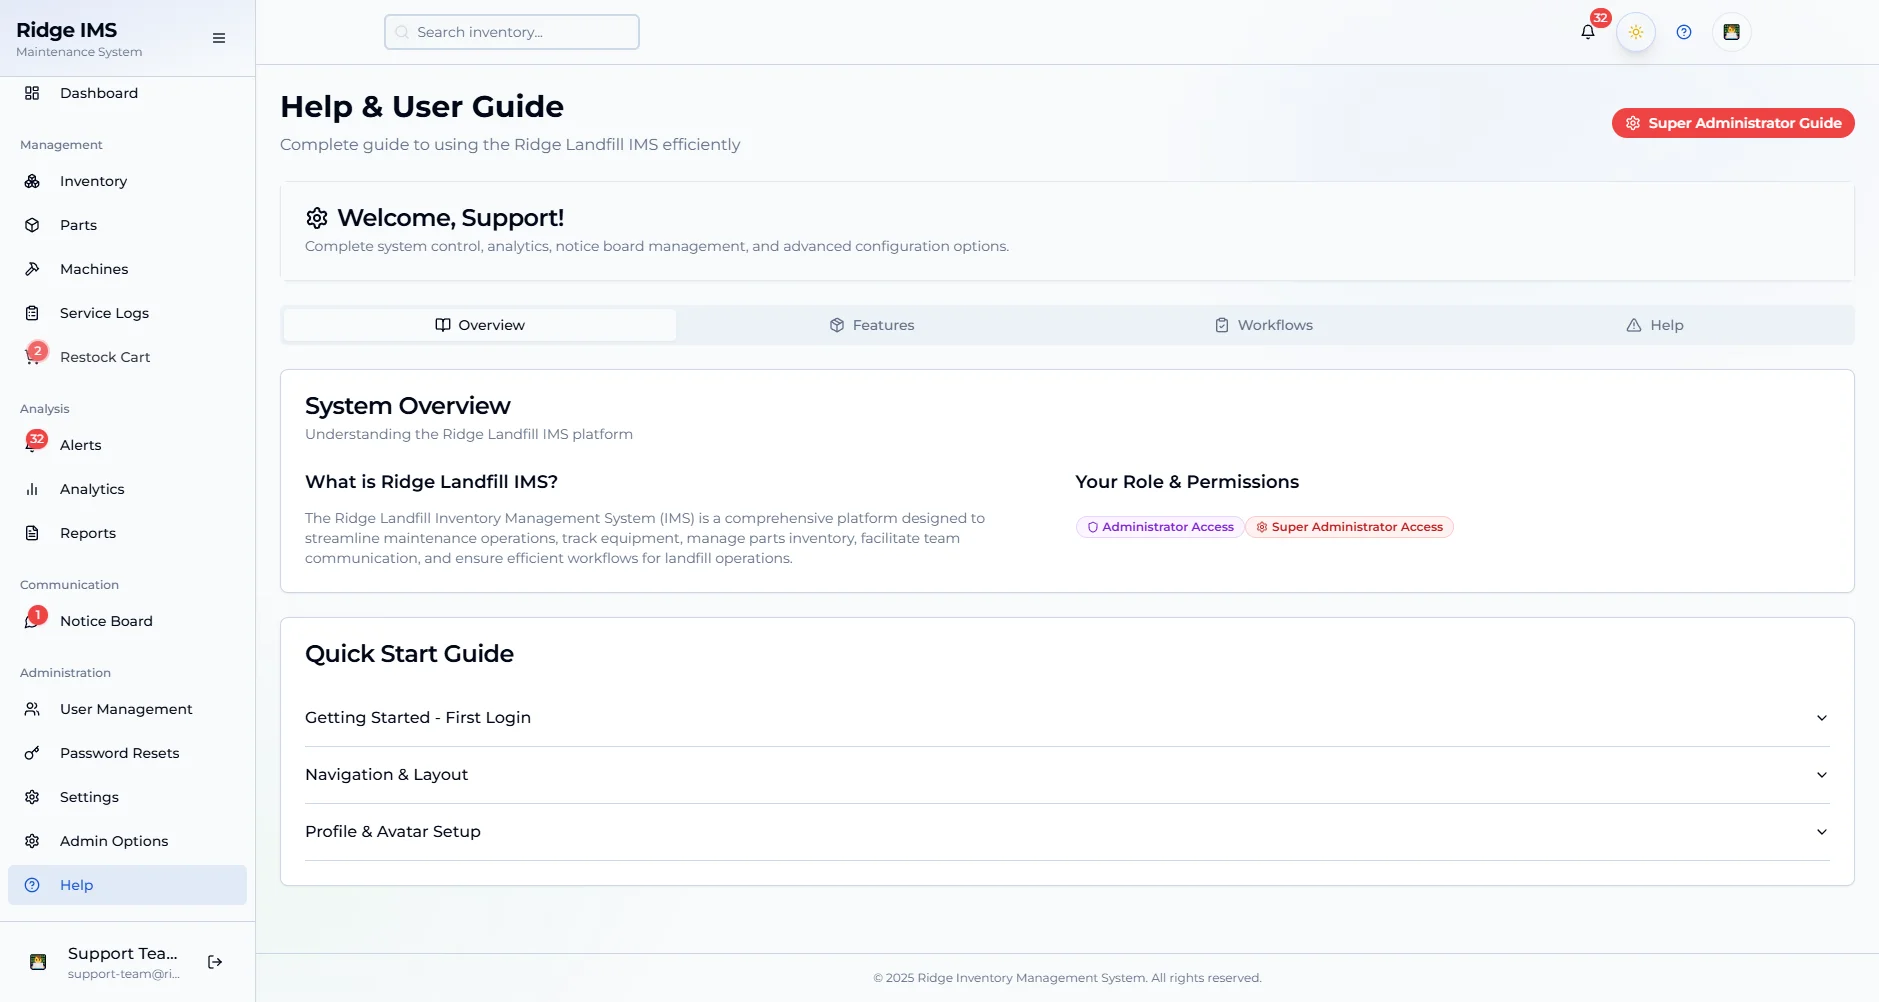
Task: Expand the Navigation & Layout section
Action: click(x=1066, y=775)
